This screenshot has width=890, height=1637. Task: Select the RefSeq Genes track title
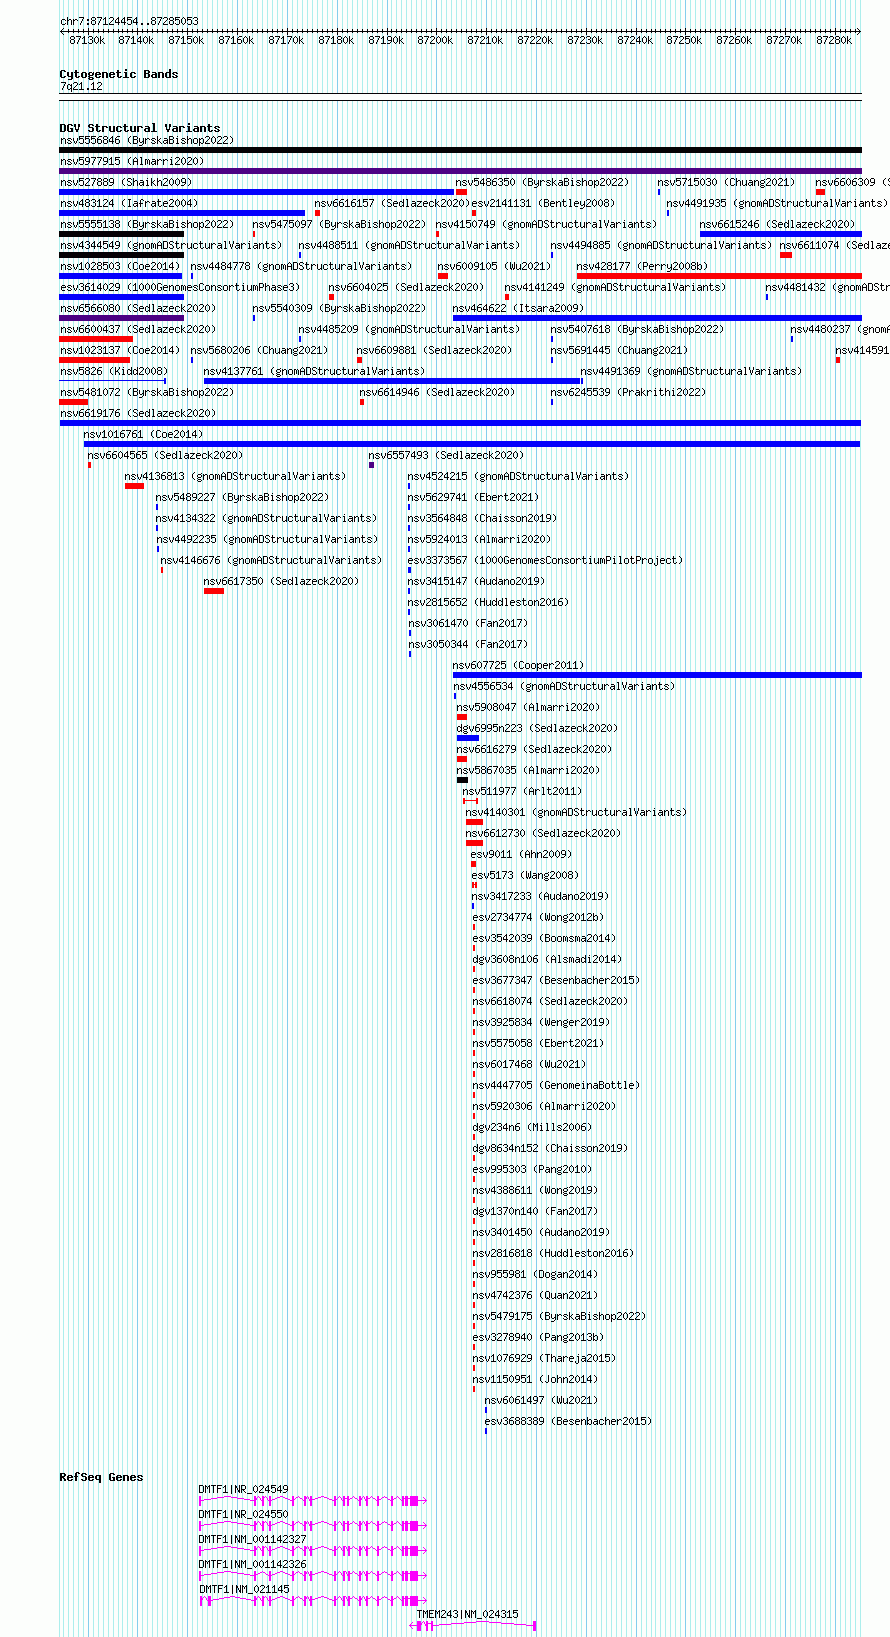(101, 1477)
